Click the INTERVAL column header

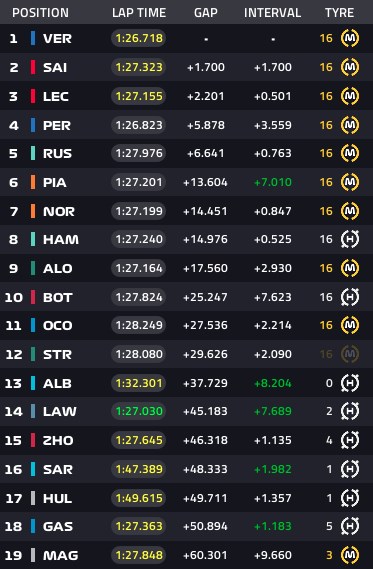(272, 13)
